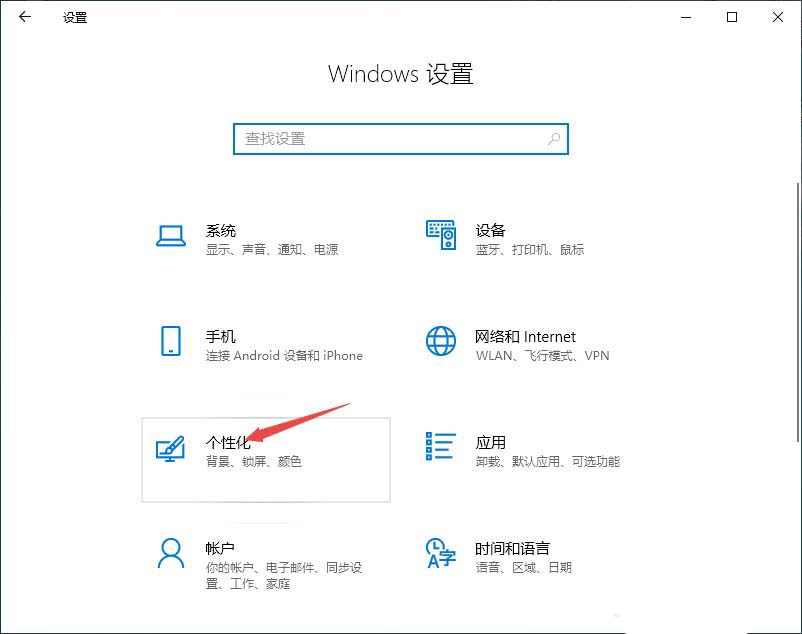Image resolution: width=802 pixels, height=634 pixels.
Task: Open the Accounts person icon
Action: [x=171, y=553]
